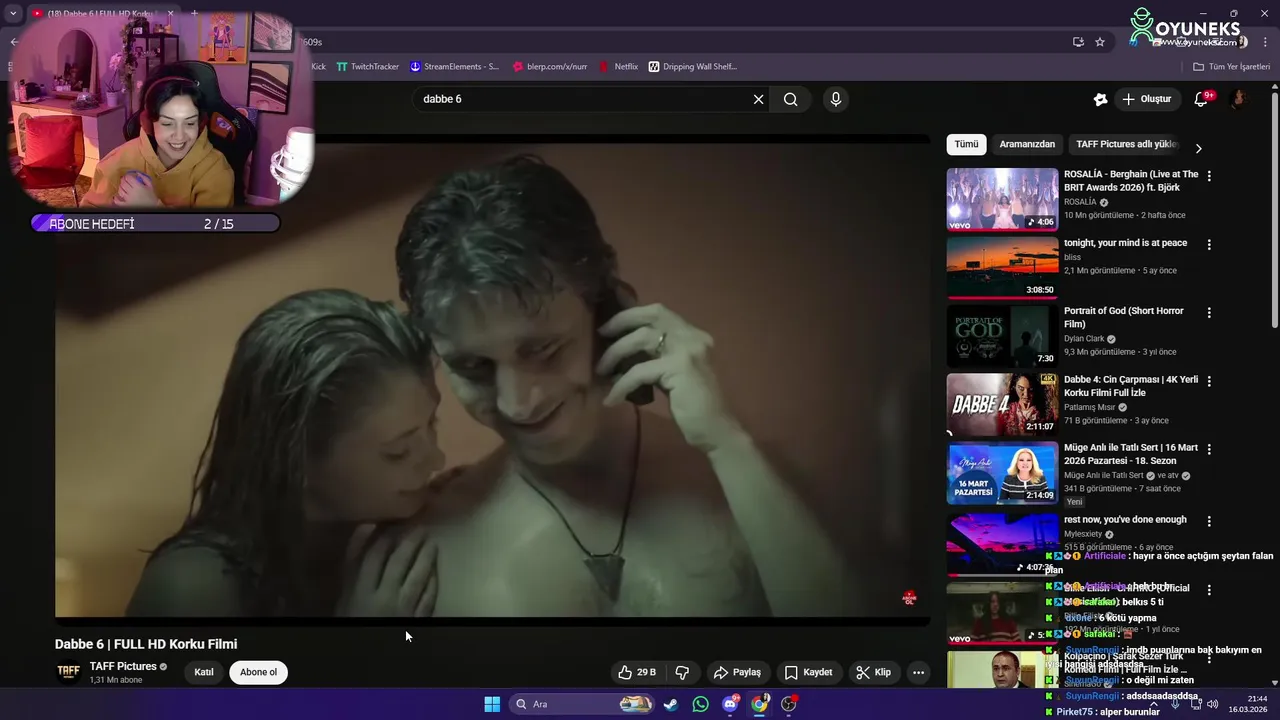Click the TAFF Pictures channel avatar

(68, 672)
